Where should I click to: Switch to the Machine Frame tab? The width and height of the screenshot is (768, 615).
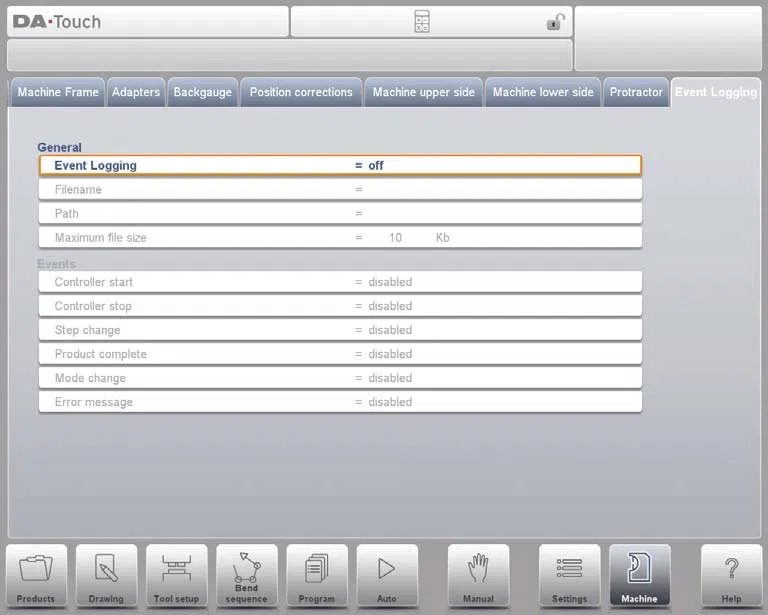[58, 92]
